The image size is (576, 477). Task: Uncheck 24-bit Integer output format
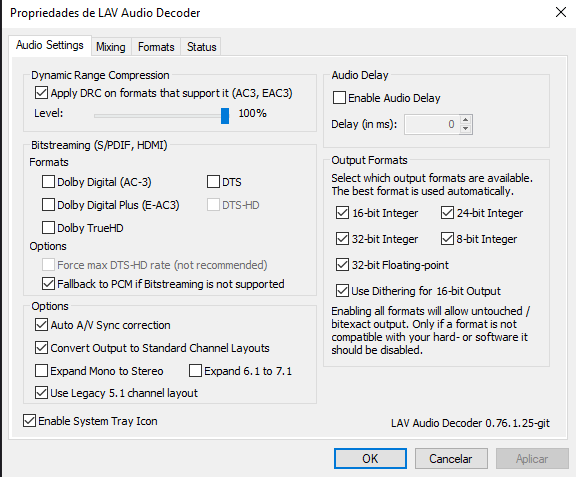[x=447, y=212]
